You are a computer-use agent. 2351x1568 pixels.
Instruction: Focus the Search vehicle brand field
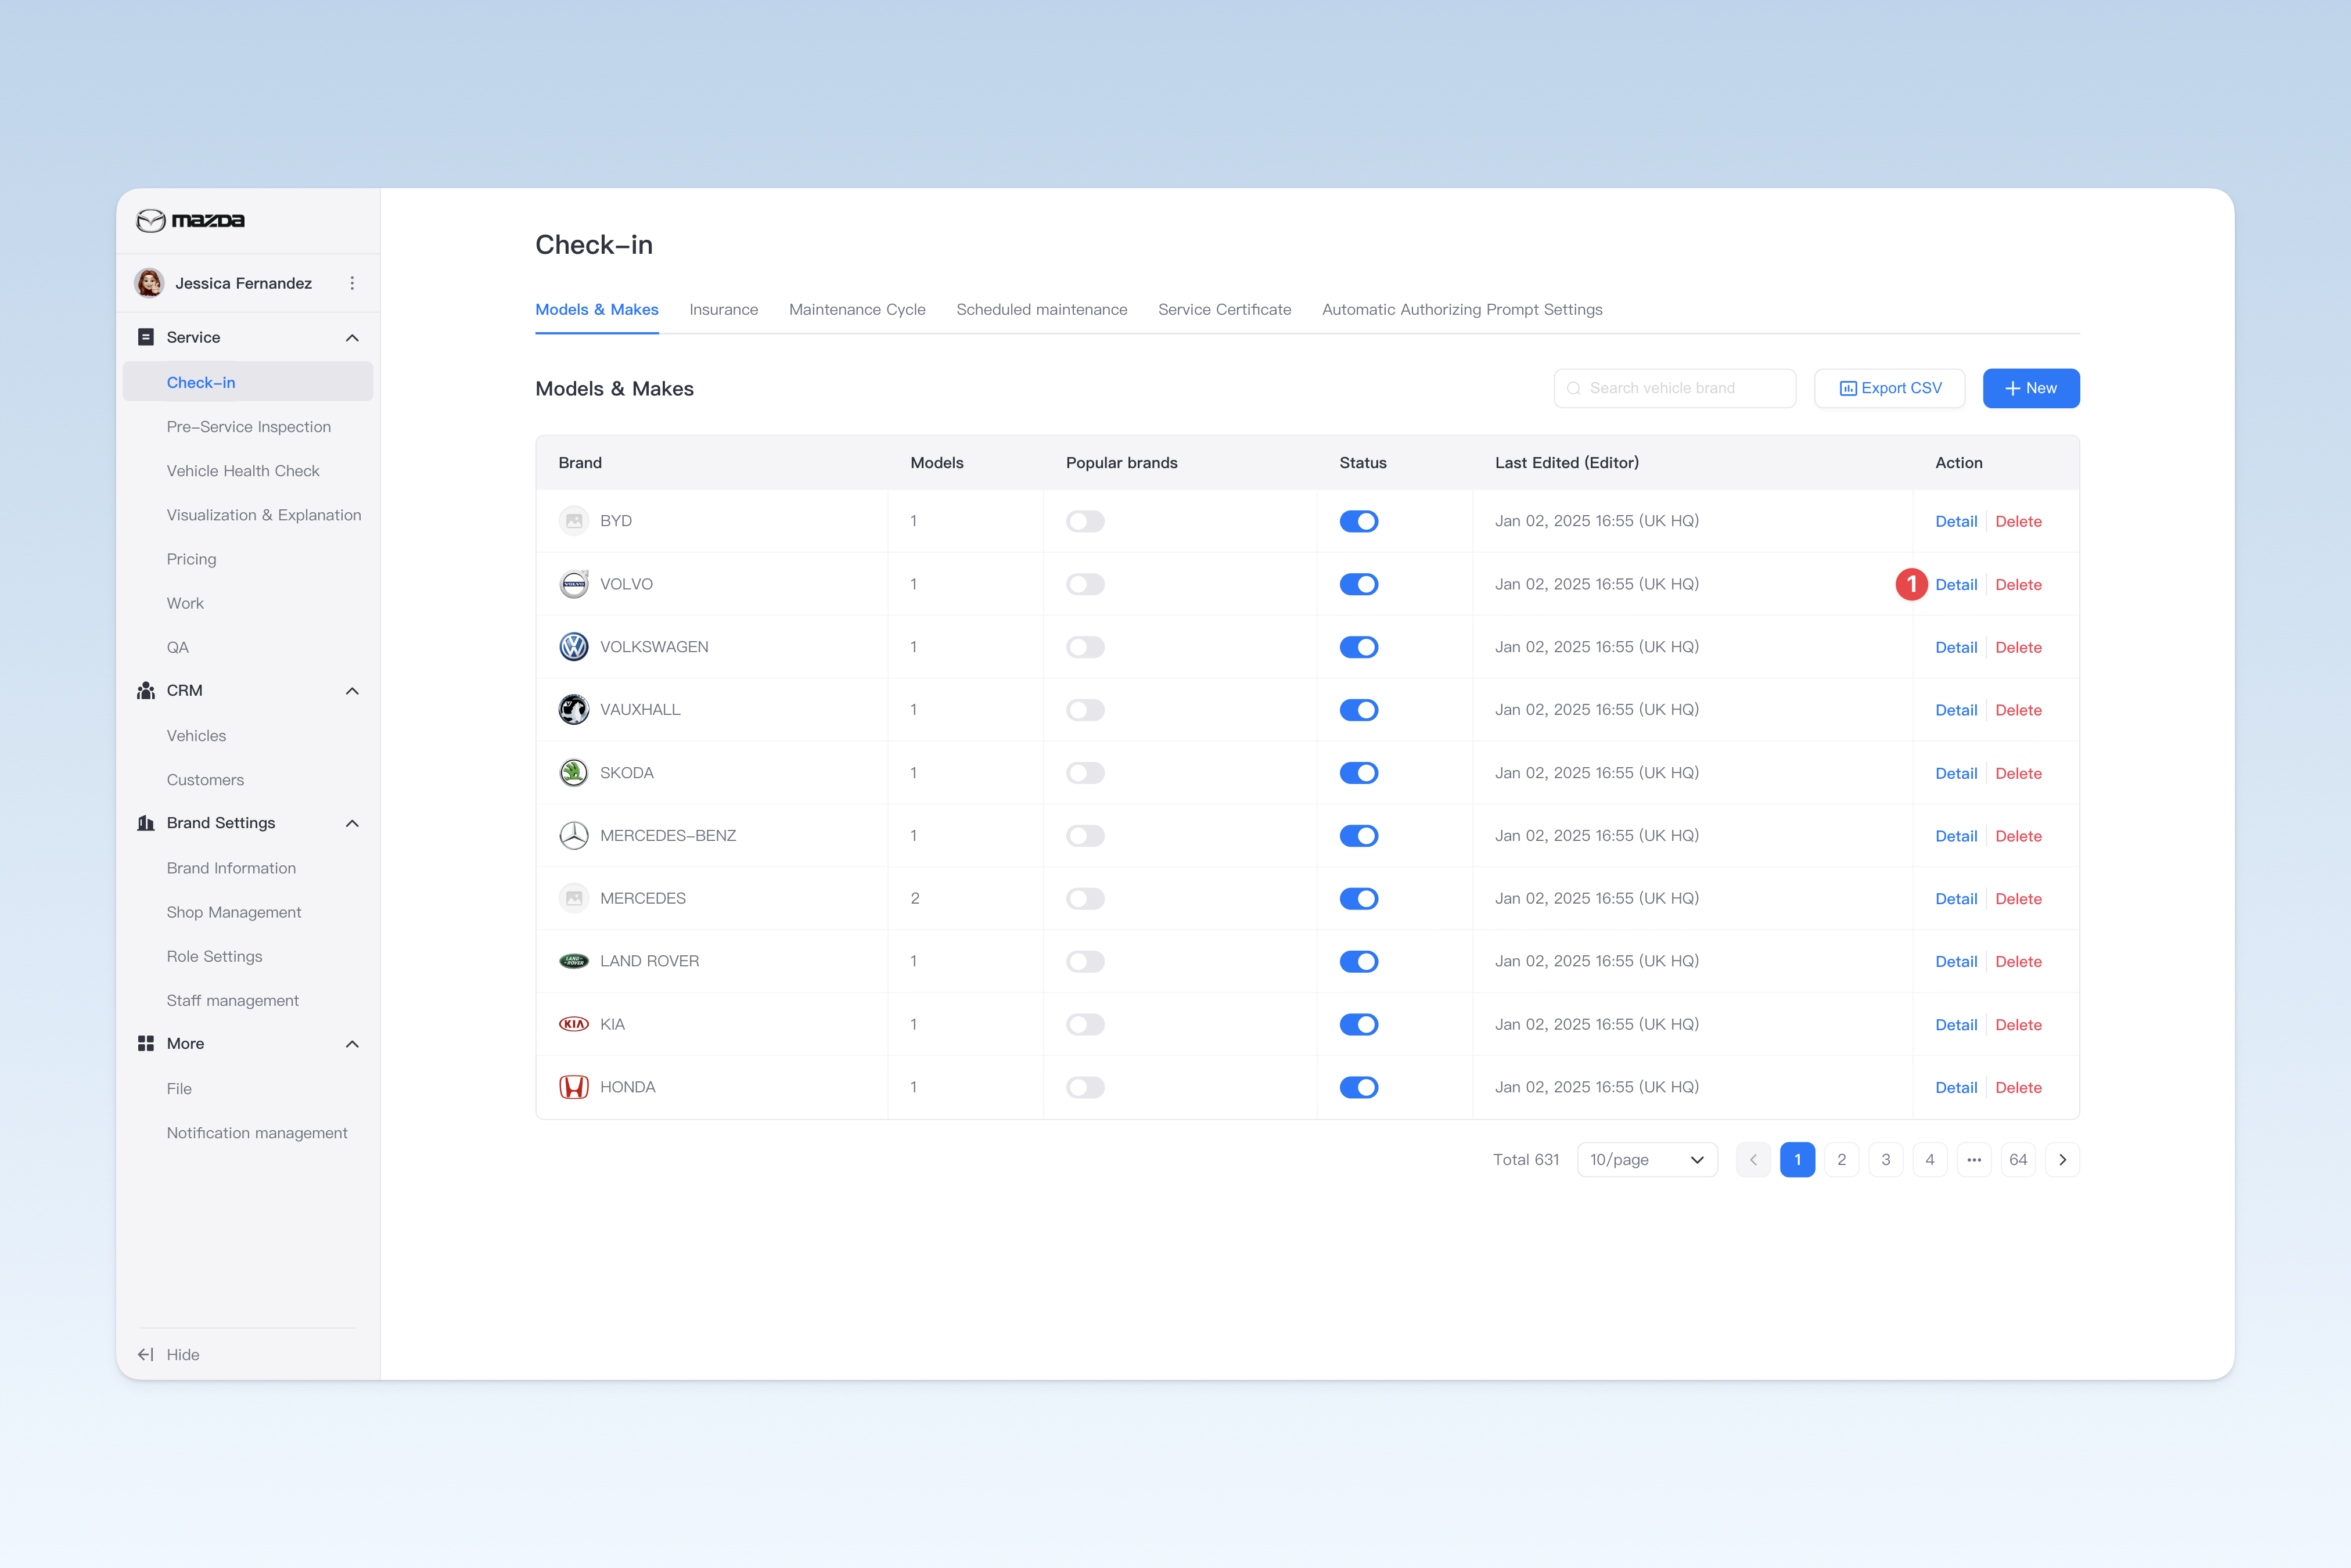point(1674,388)
